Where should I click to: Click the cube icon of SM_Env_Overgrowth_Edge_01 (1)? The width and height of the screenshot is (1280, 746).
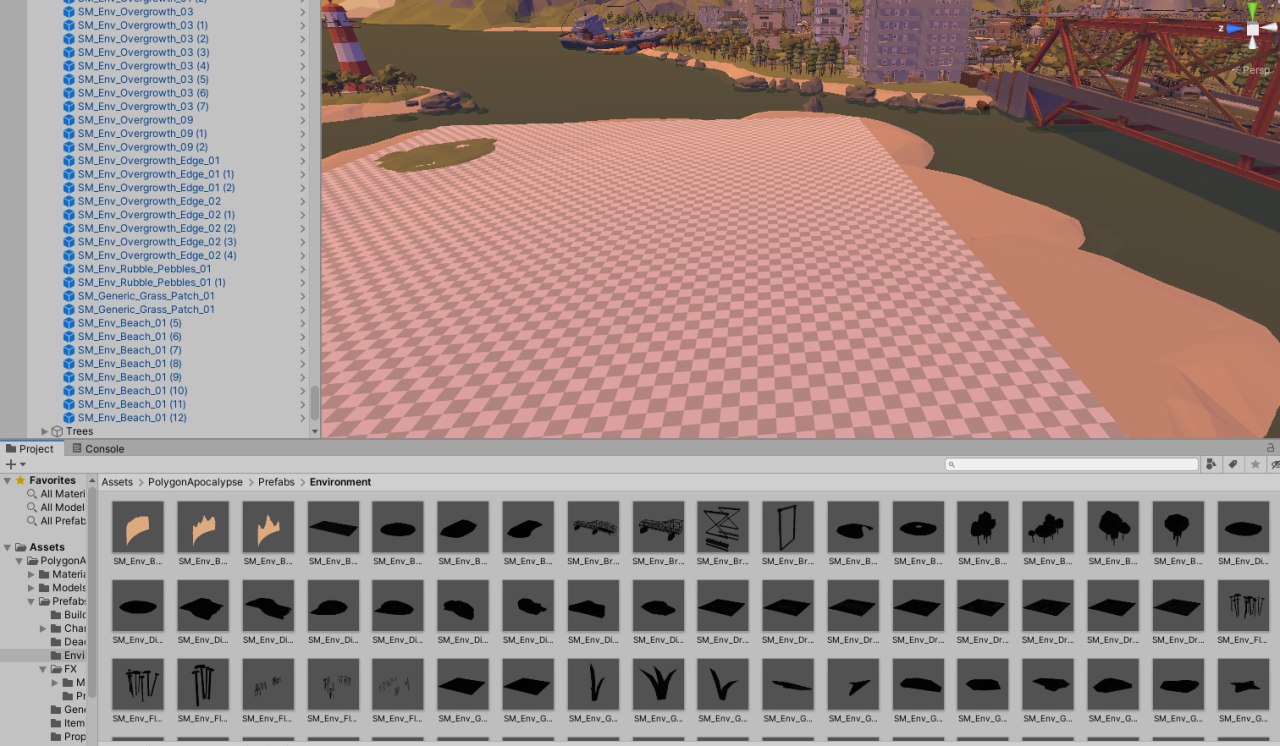(x=69, y=174)
